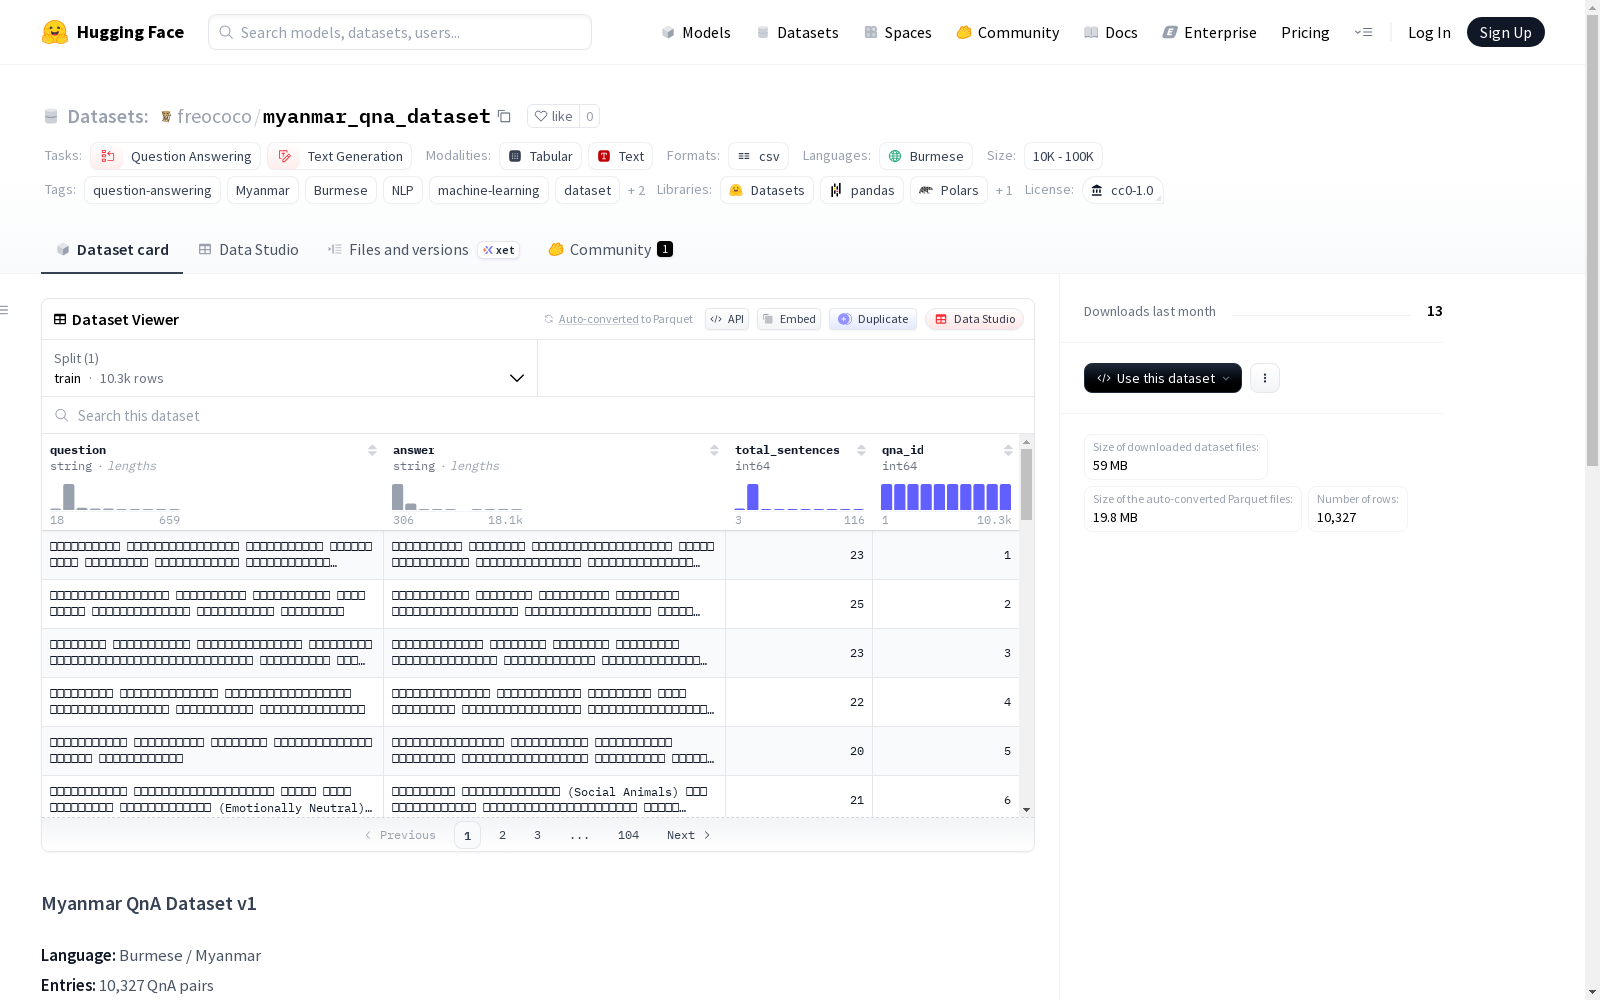Click the three-dot more options button
Screen dimensions: 1600x1000
click(x=1265, y=378)
